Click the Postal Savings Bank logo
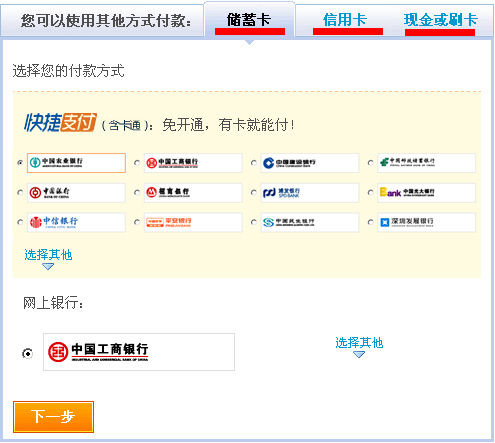Viewport: 495px width, 443px height. pos(426,163)
